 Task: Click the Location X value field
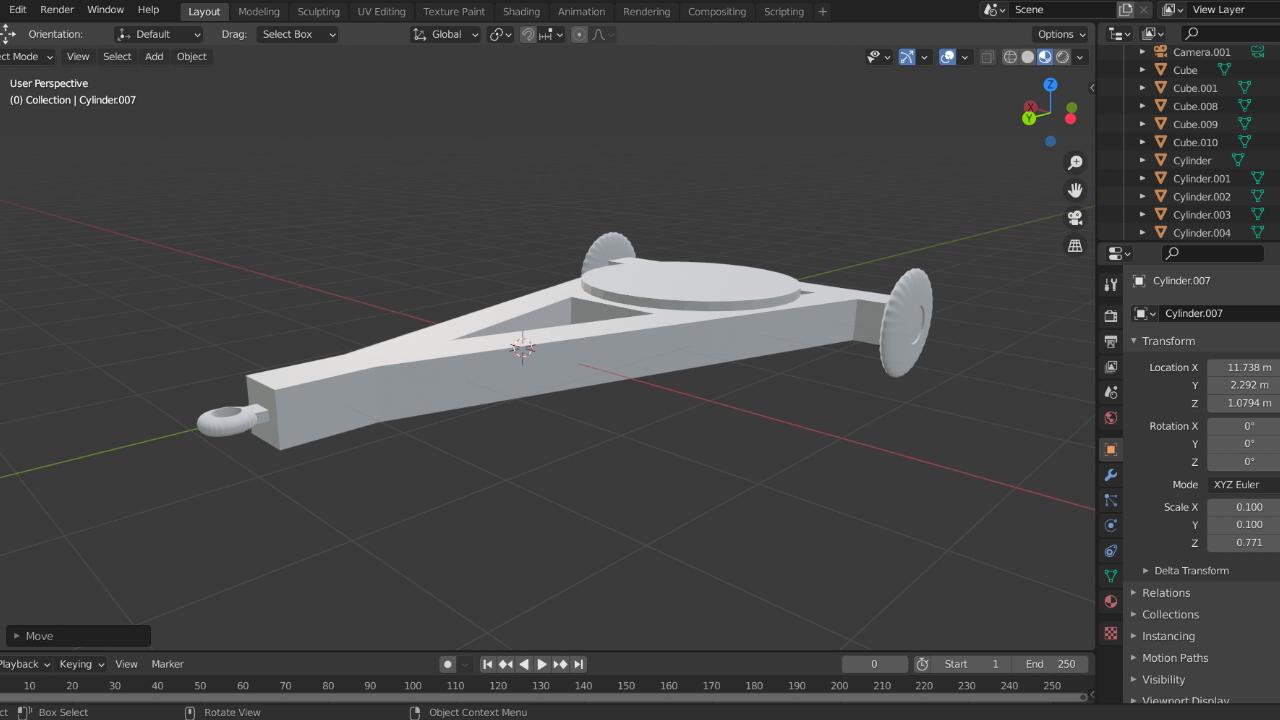point(1243,367)
